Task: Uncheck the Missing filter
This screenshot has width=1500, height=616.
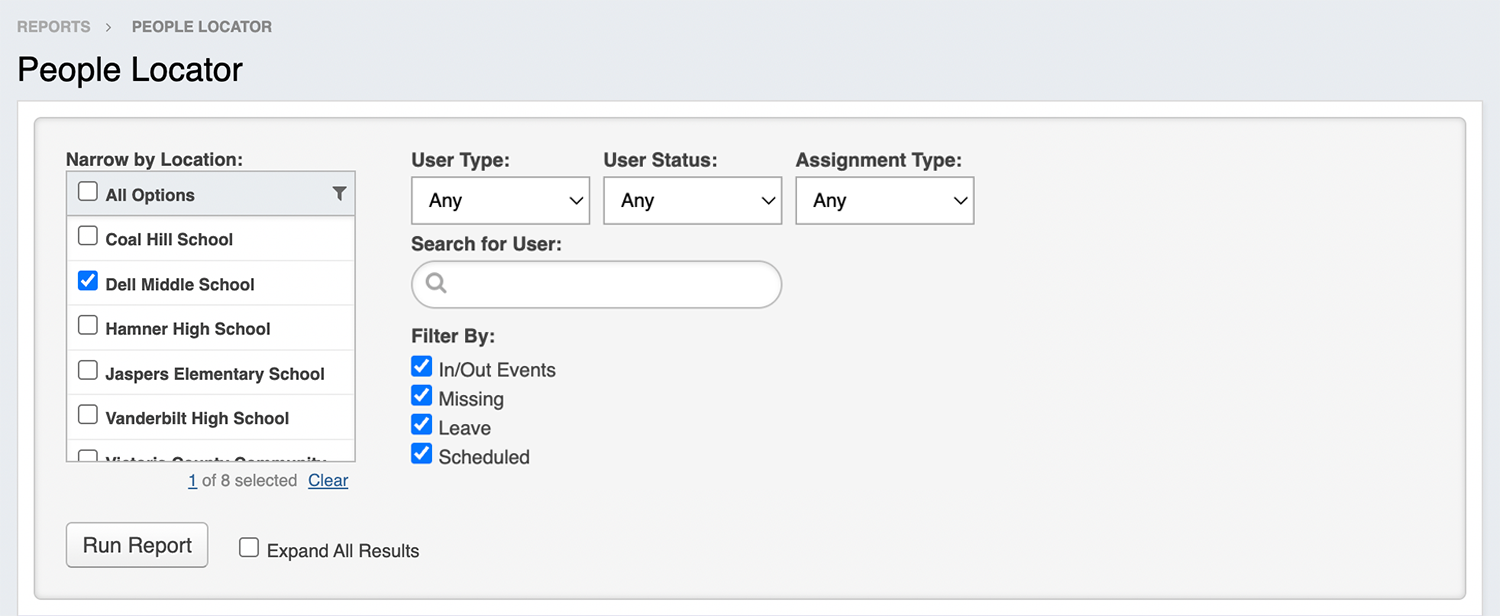Action: point(422,396)
